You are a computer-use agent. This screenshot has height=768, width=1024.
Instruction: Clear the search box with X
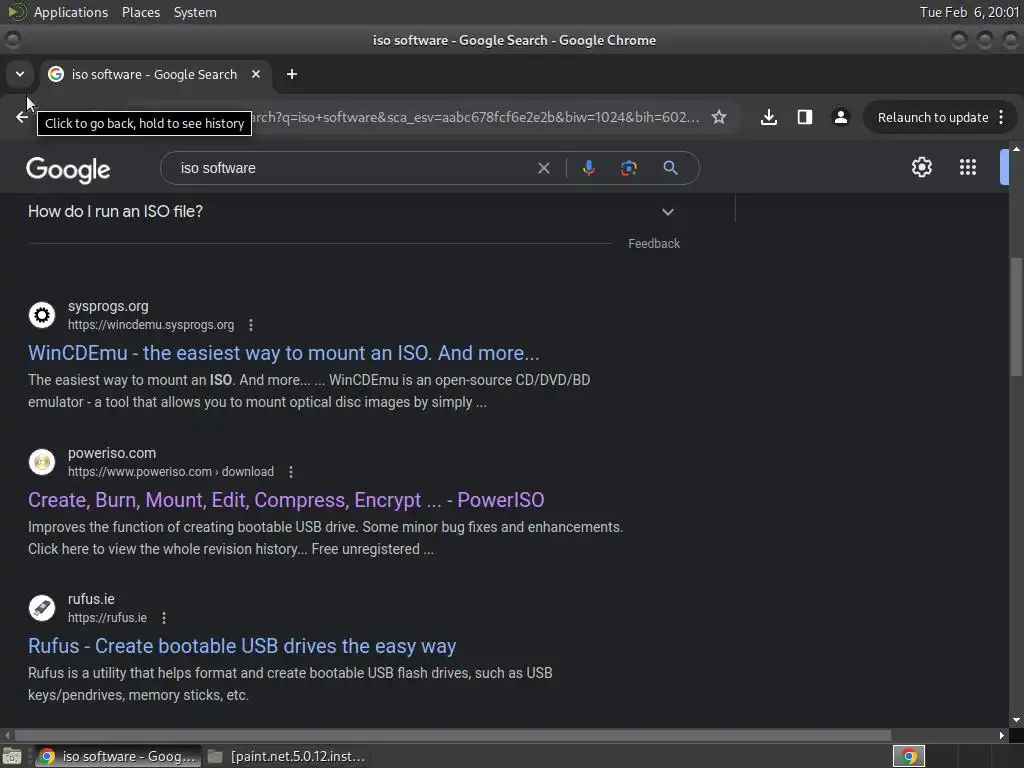click(x=543, y=168)
